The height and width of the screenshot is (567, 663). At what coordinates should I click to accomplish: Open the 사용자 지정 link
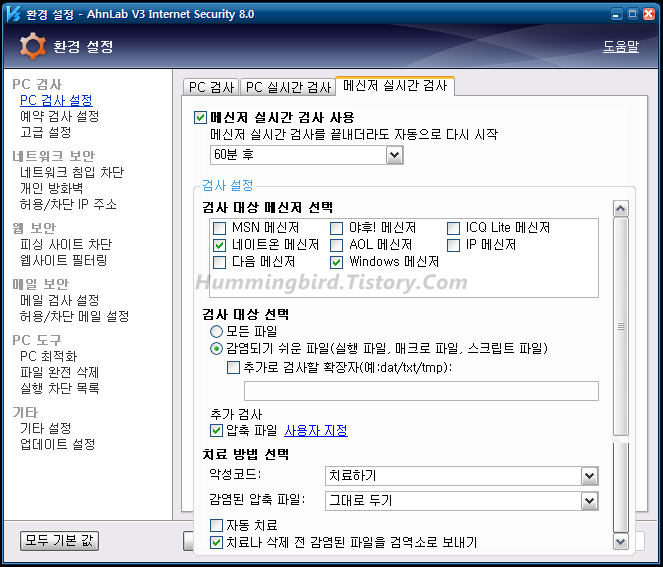click(315, 431)
